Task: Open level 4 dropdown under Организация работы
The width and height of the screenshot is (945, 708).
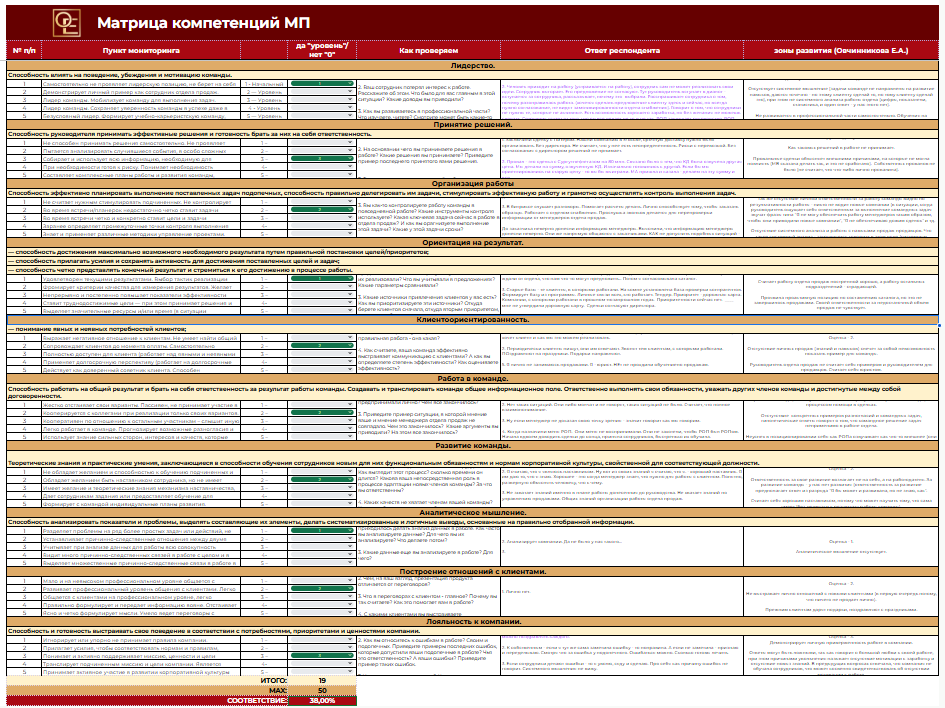Action: [x=322, y=225]
